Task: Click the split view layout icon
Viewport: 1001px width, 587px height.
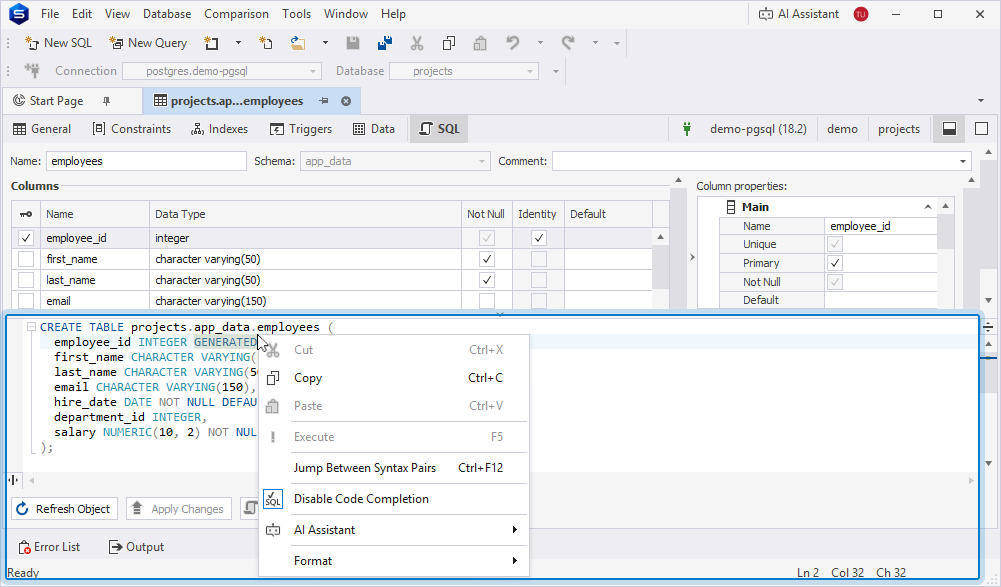Action: [x=949, y=129]
